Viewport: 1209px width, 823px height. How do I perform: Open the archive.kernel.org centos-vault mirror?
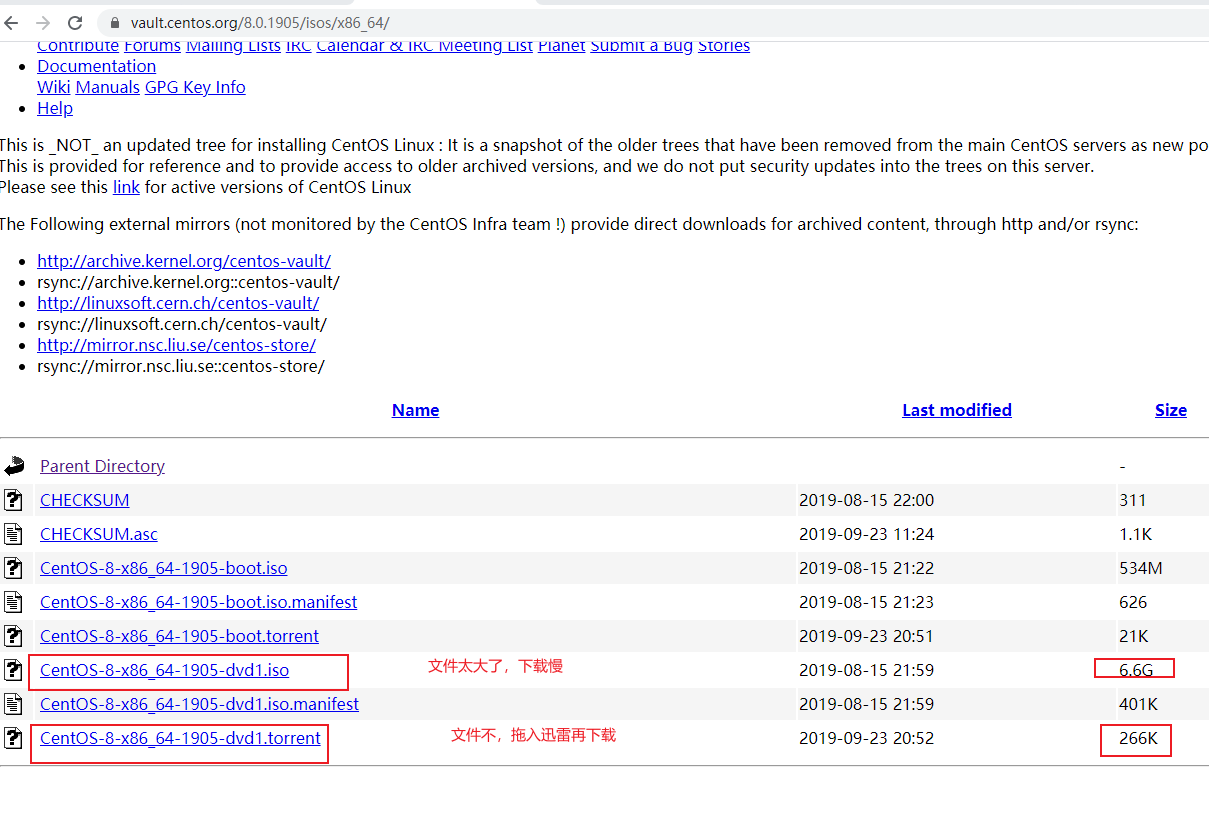pyautogui.click(x=184, y=261)
